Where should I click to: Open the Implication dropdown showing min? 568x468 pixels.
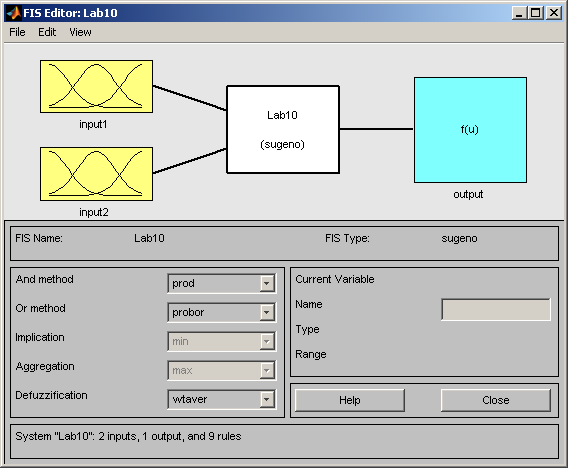[222, 341]
